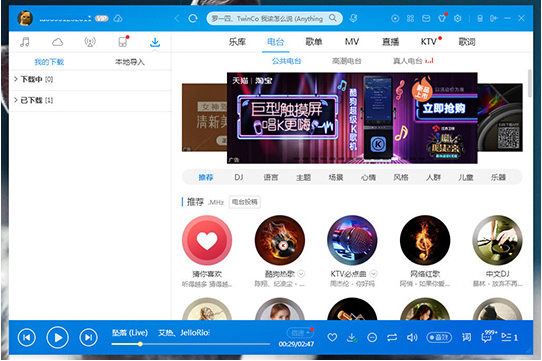The height and width of the screenshot is (361, 542).
Task: Select the 语言 radio category
Action: coord(271,177)
